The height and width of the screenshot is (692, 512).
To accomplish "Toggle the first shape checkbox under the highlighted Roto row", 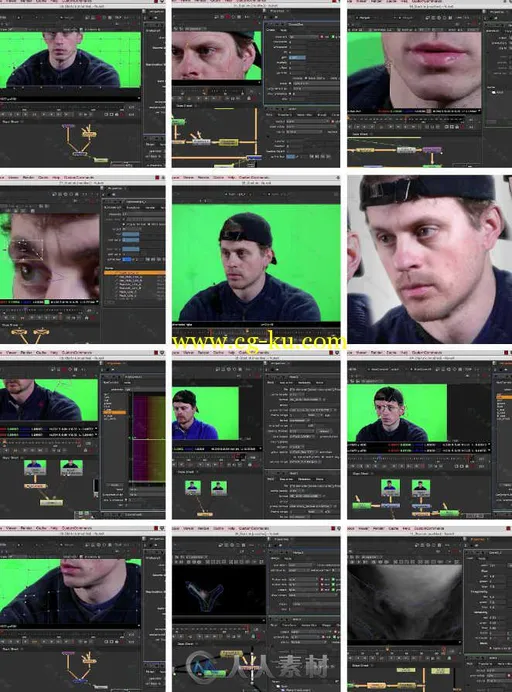I will (x=117, y=277).
